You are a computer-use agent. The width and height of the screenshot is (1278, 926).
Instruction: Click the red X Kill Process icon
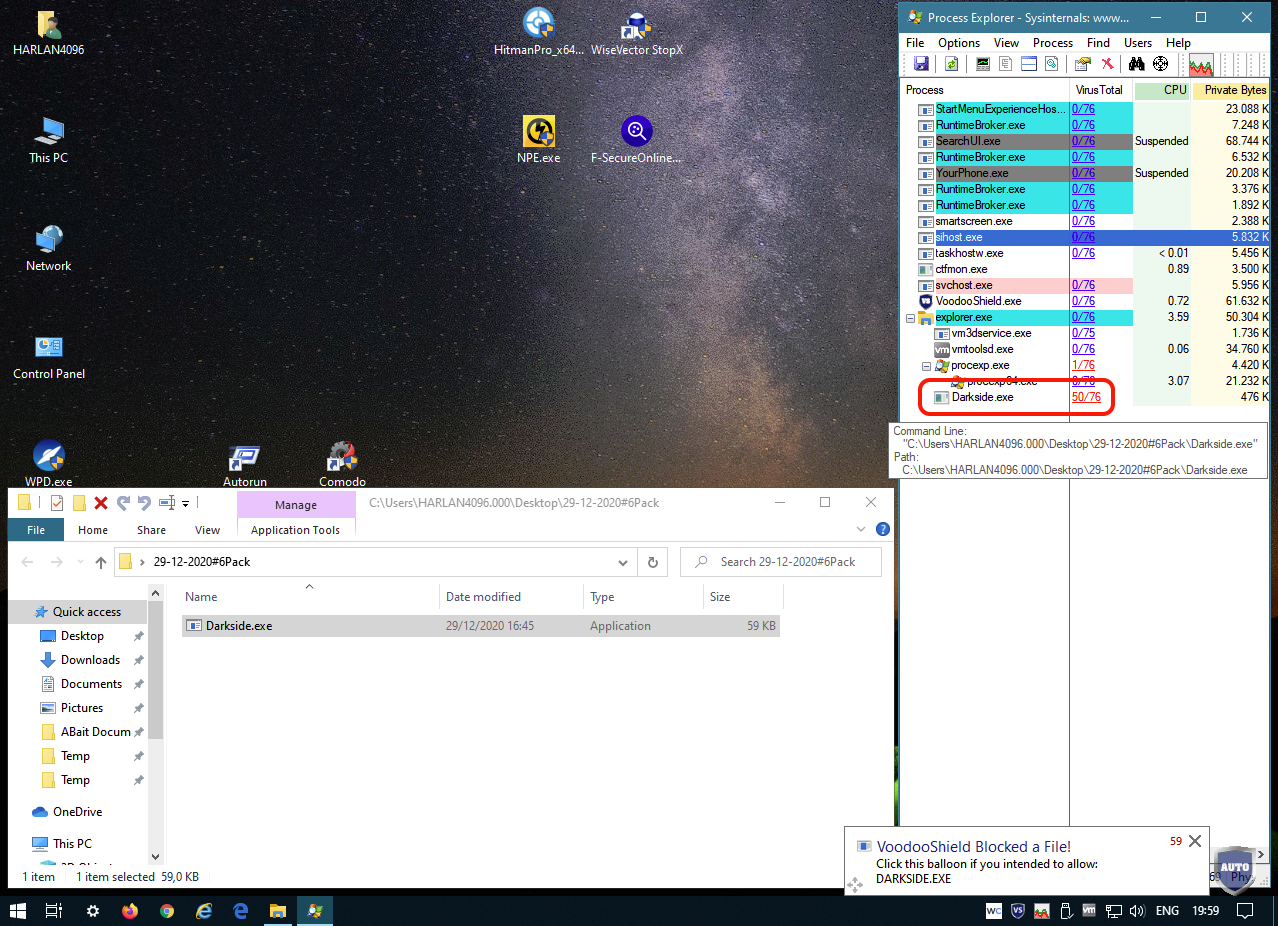point(1107,64)
